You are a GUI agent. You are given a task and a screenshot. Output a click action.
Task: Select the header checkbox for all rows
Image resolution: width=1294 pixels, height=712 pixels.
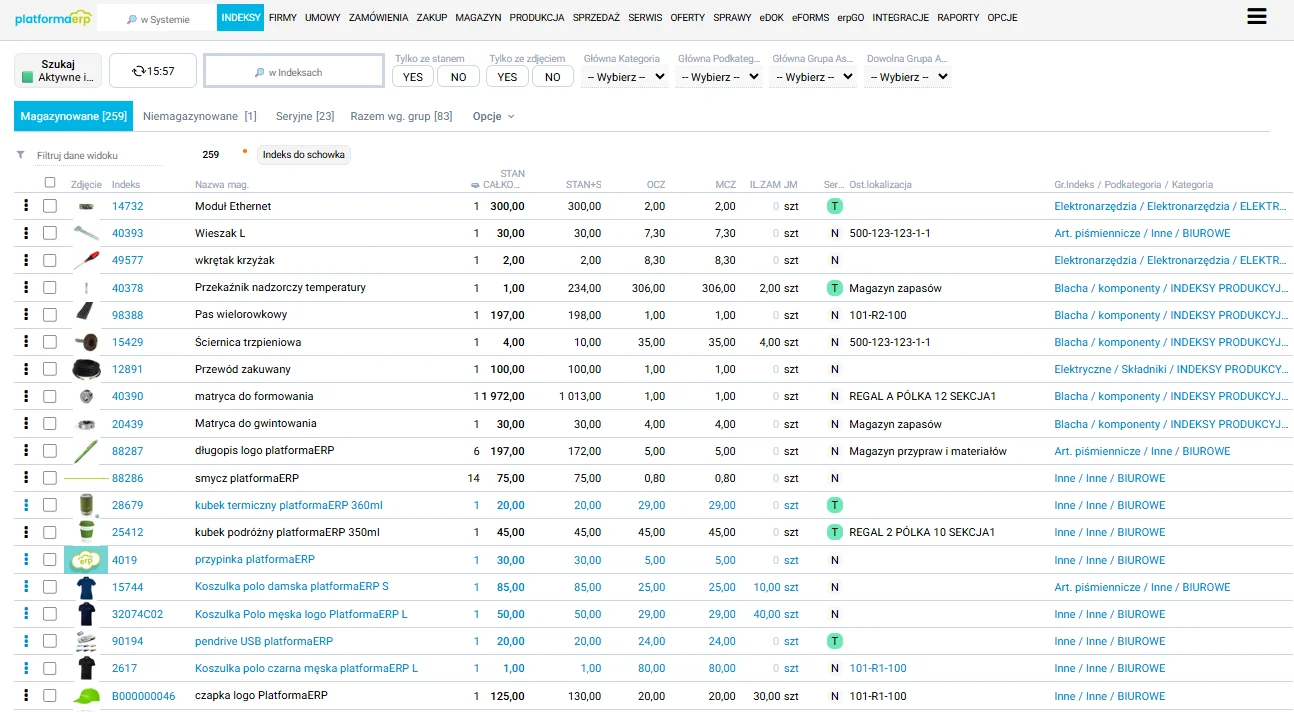click(x=50, y=183)
